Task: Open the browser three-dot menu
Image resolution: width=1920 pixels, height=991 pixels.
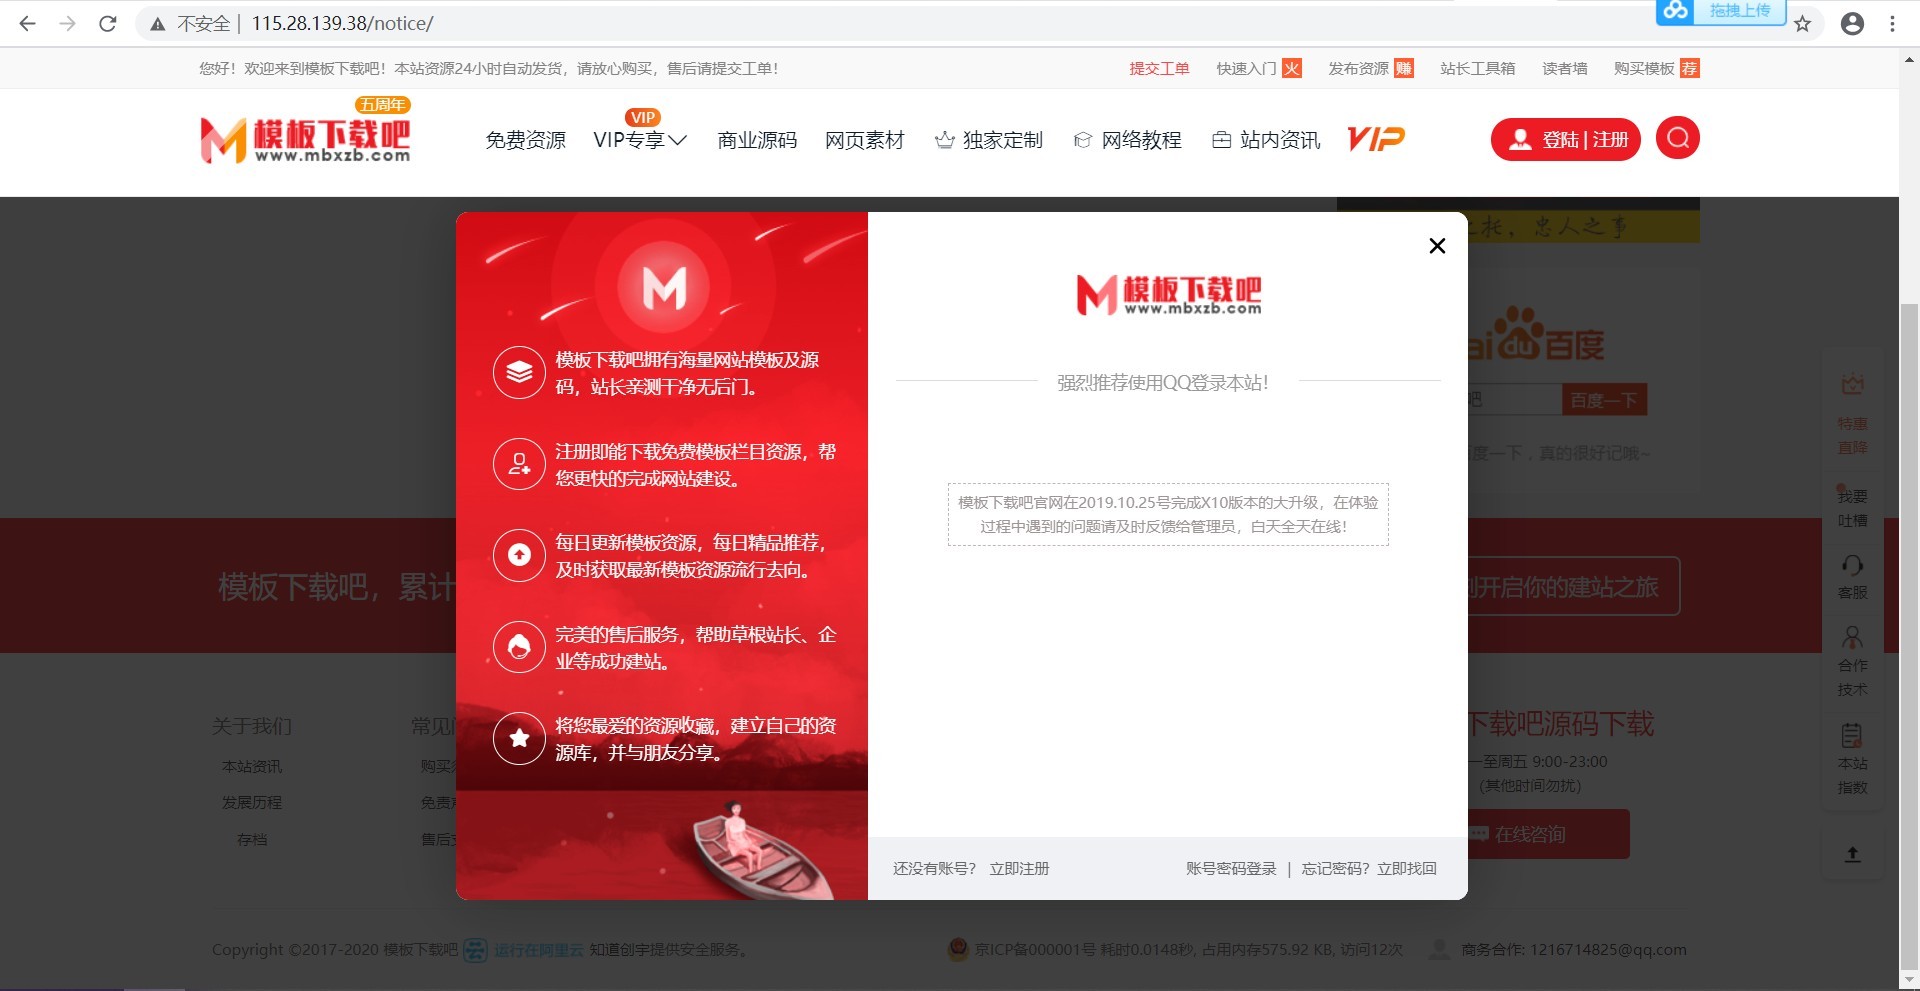Action: coord(1892,24)
